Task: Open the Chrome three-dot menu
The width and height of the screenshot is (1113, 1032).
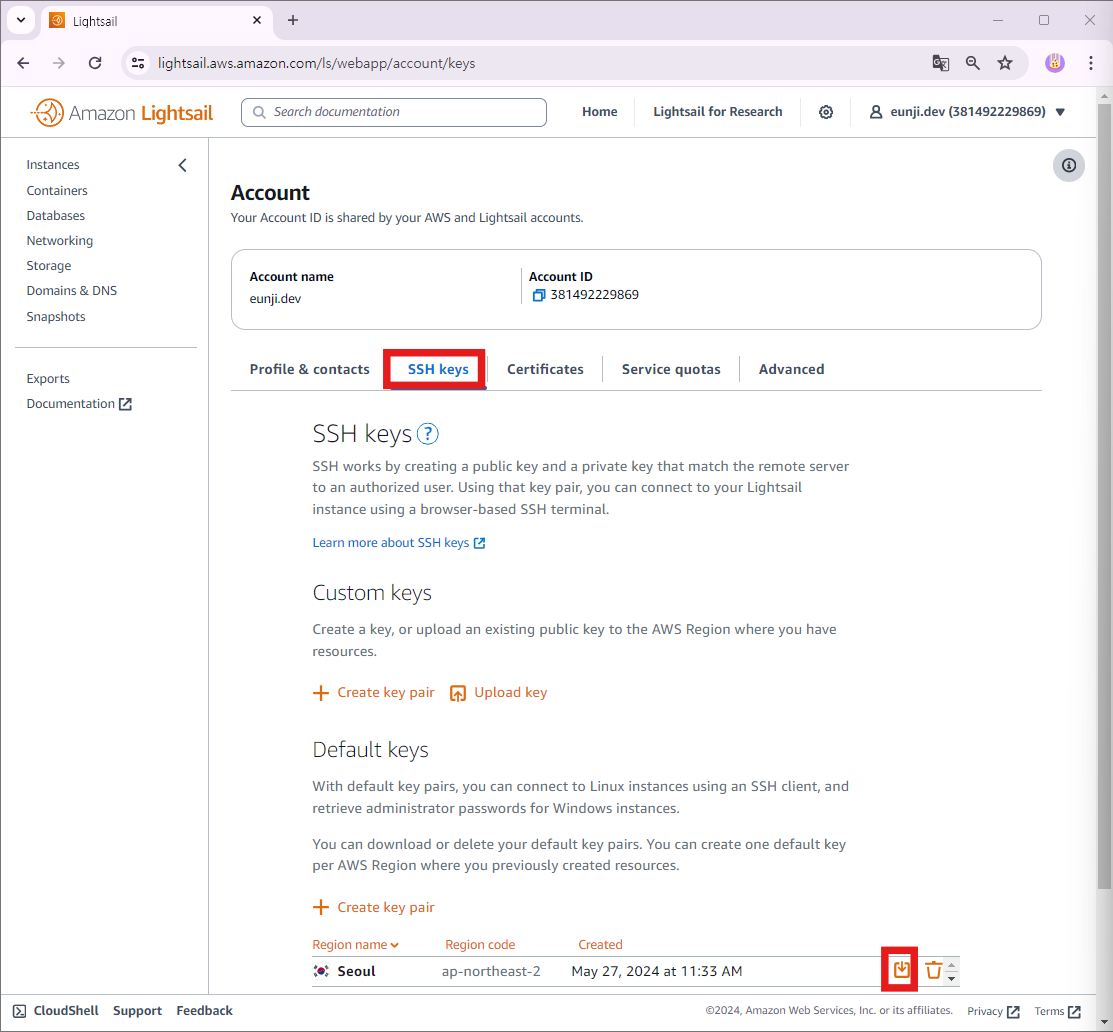Action: pyautogui.click(x=1091, y=63)
